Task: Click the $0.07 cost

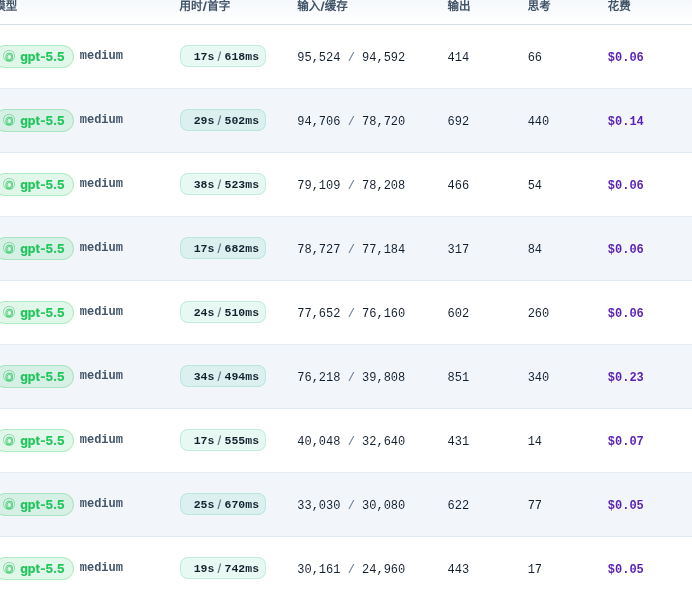Action: click(625, 441)
